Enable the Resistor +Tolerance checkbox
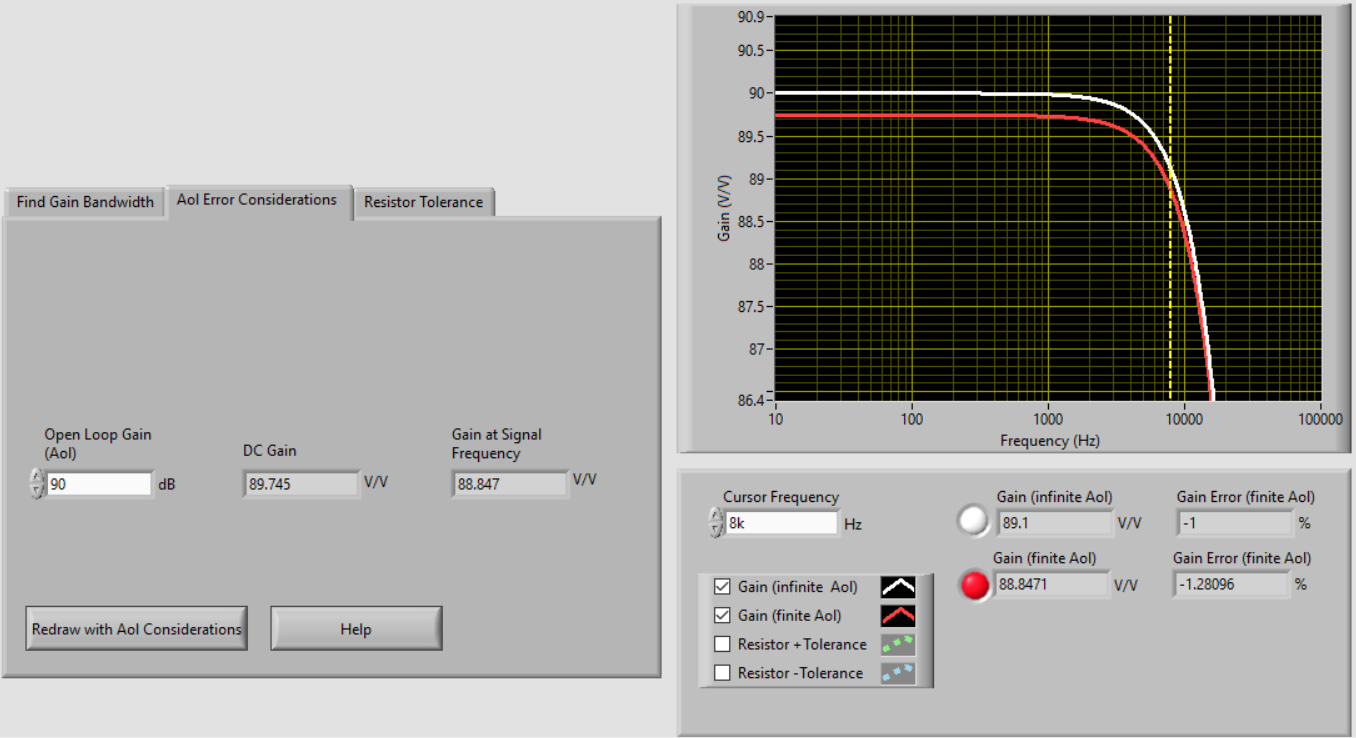Viewport: 1356px width, 738px height. [722, 645]
